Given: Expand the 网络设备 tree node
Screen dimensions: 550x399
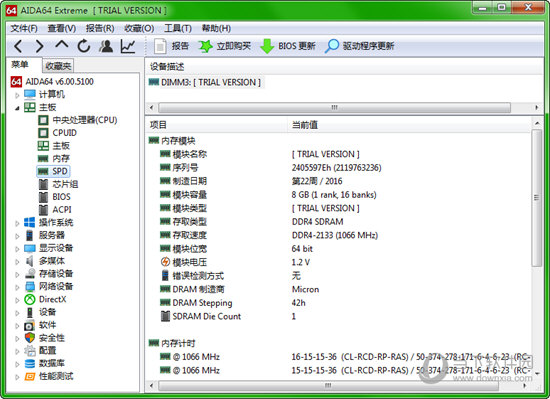Looking at the screenshot, I should click(x=17, y=287).
